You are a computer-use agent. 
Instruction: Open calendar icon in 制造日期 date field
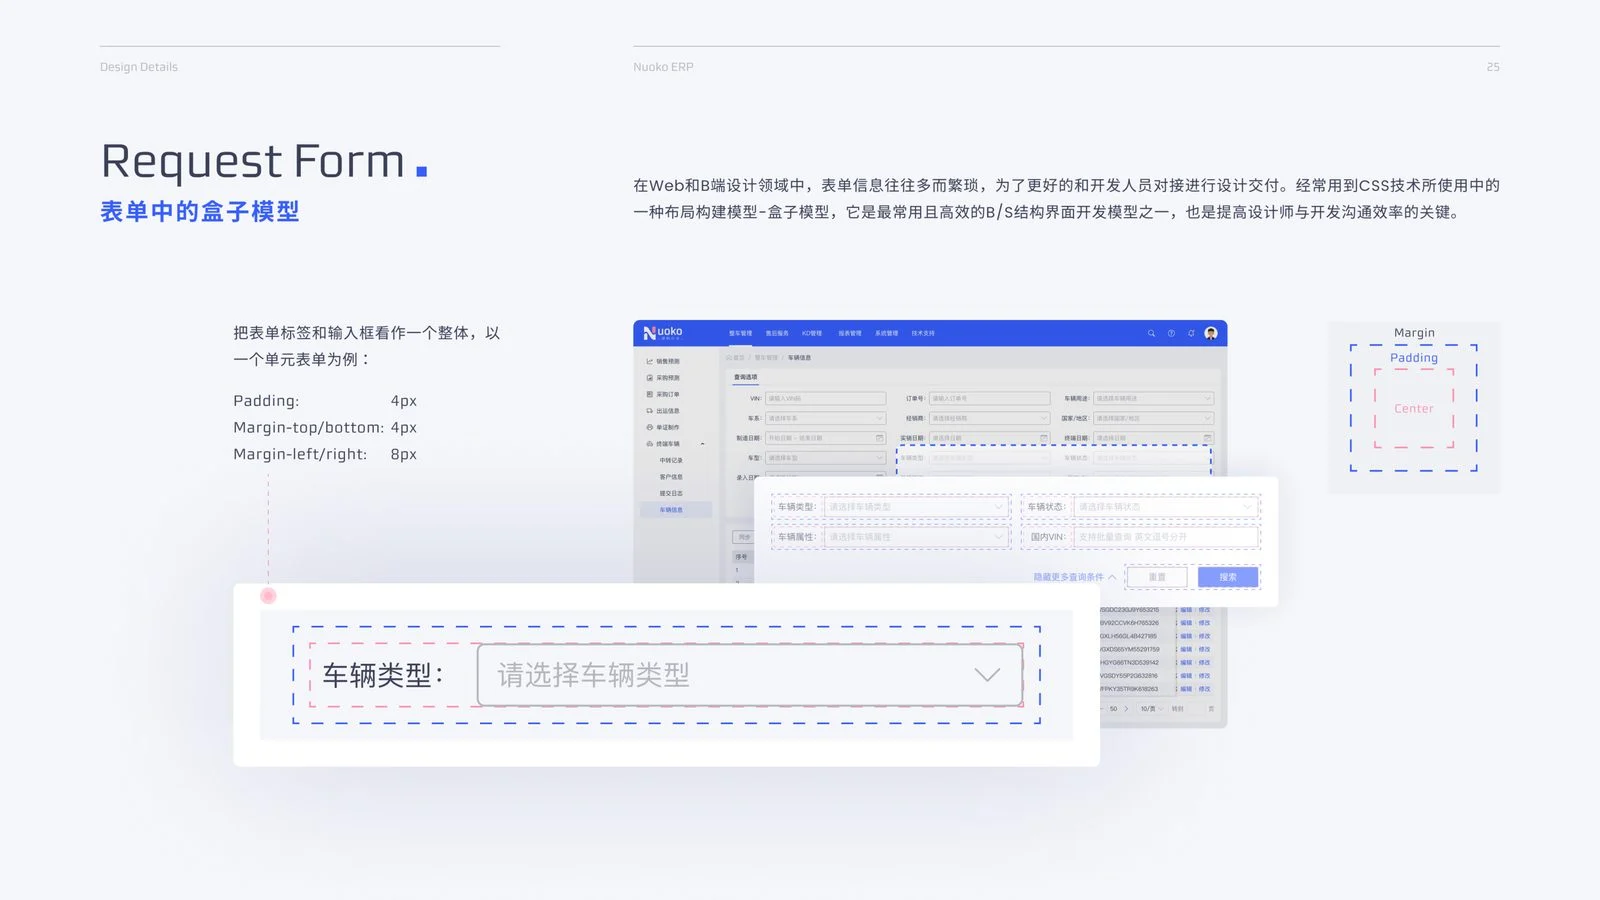pos(880,438)
